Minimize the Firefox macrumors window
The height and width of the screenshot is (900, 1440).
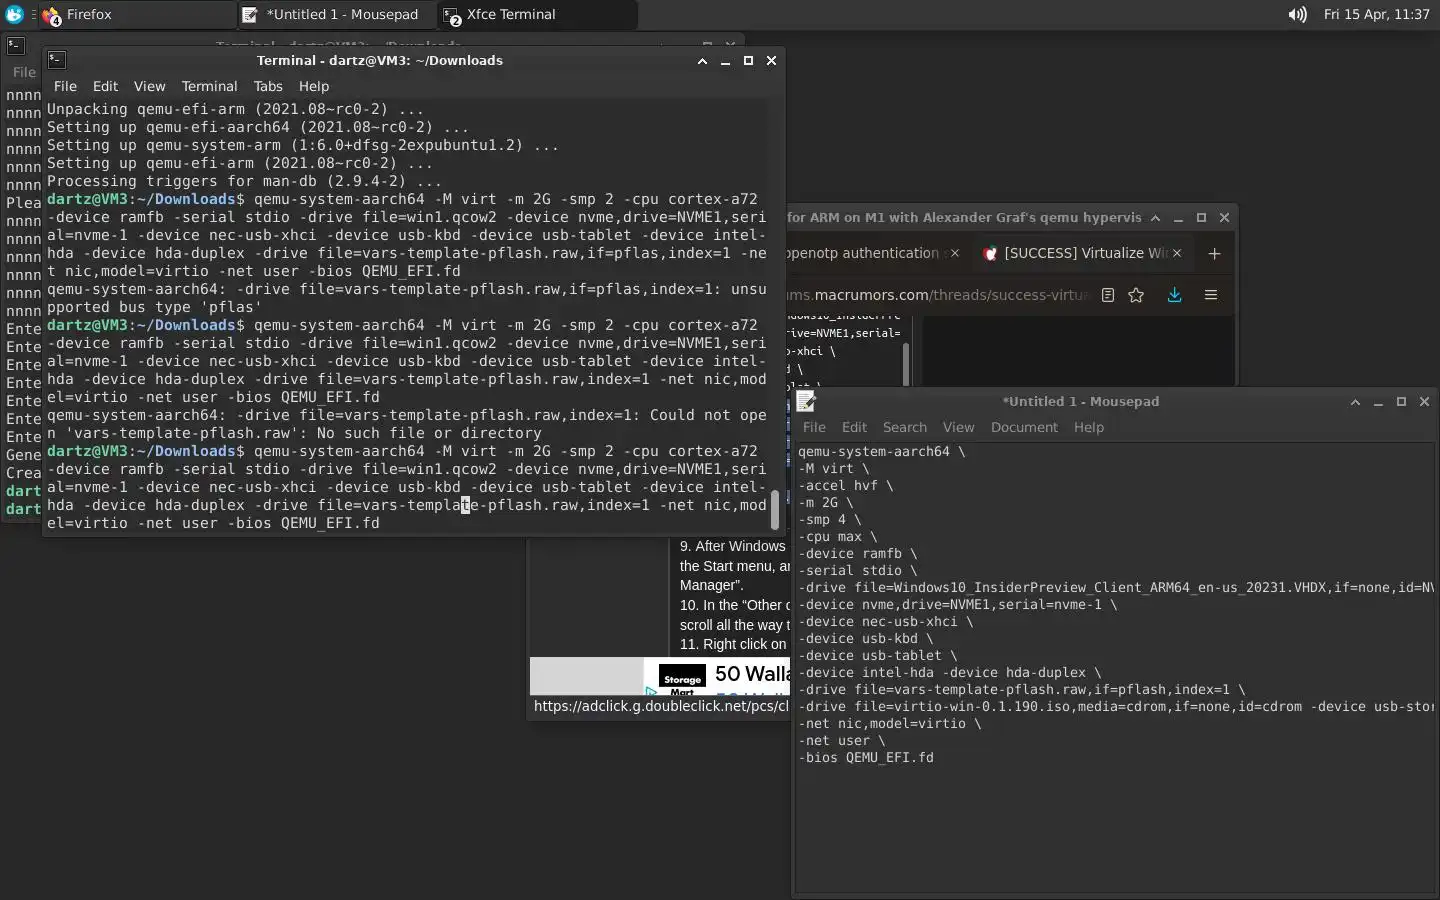(x=1178, y=217)
